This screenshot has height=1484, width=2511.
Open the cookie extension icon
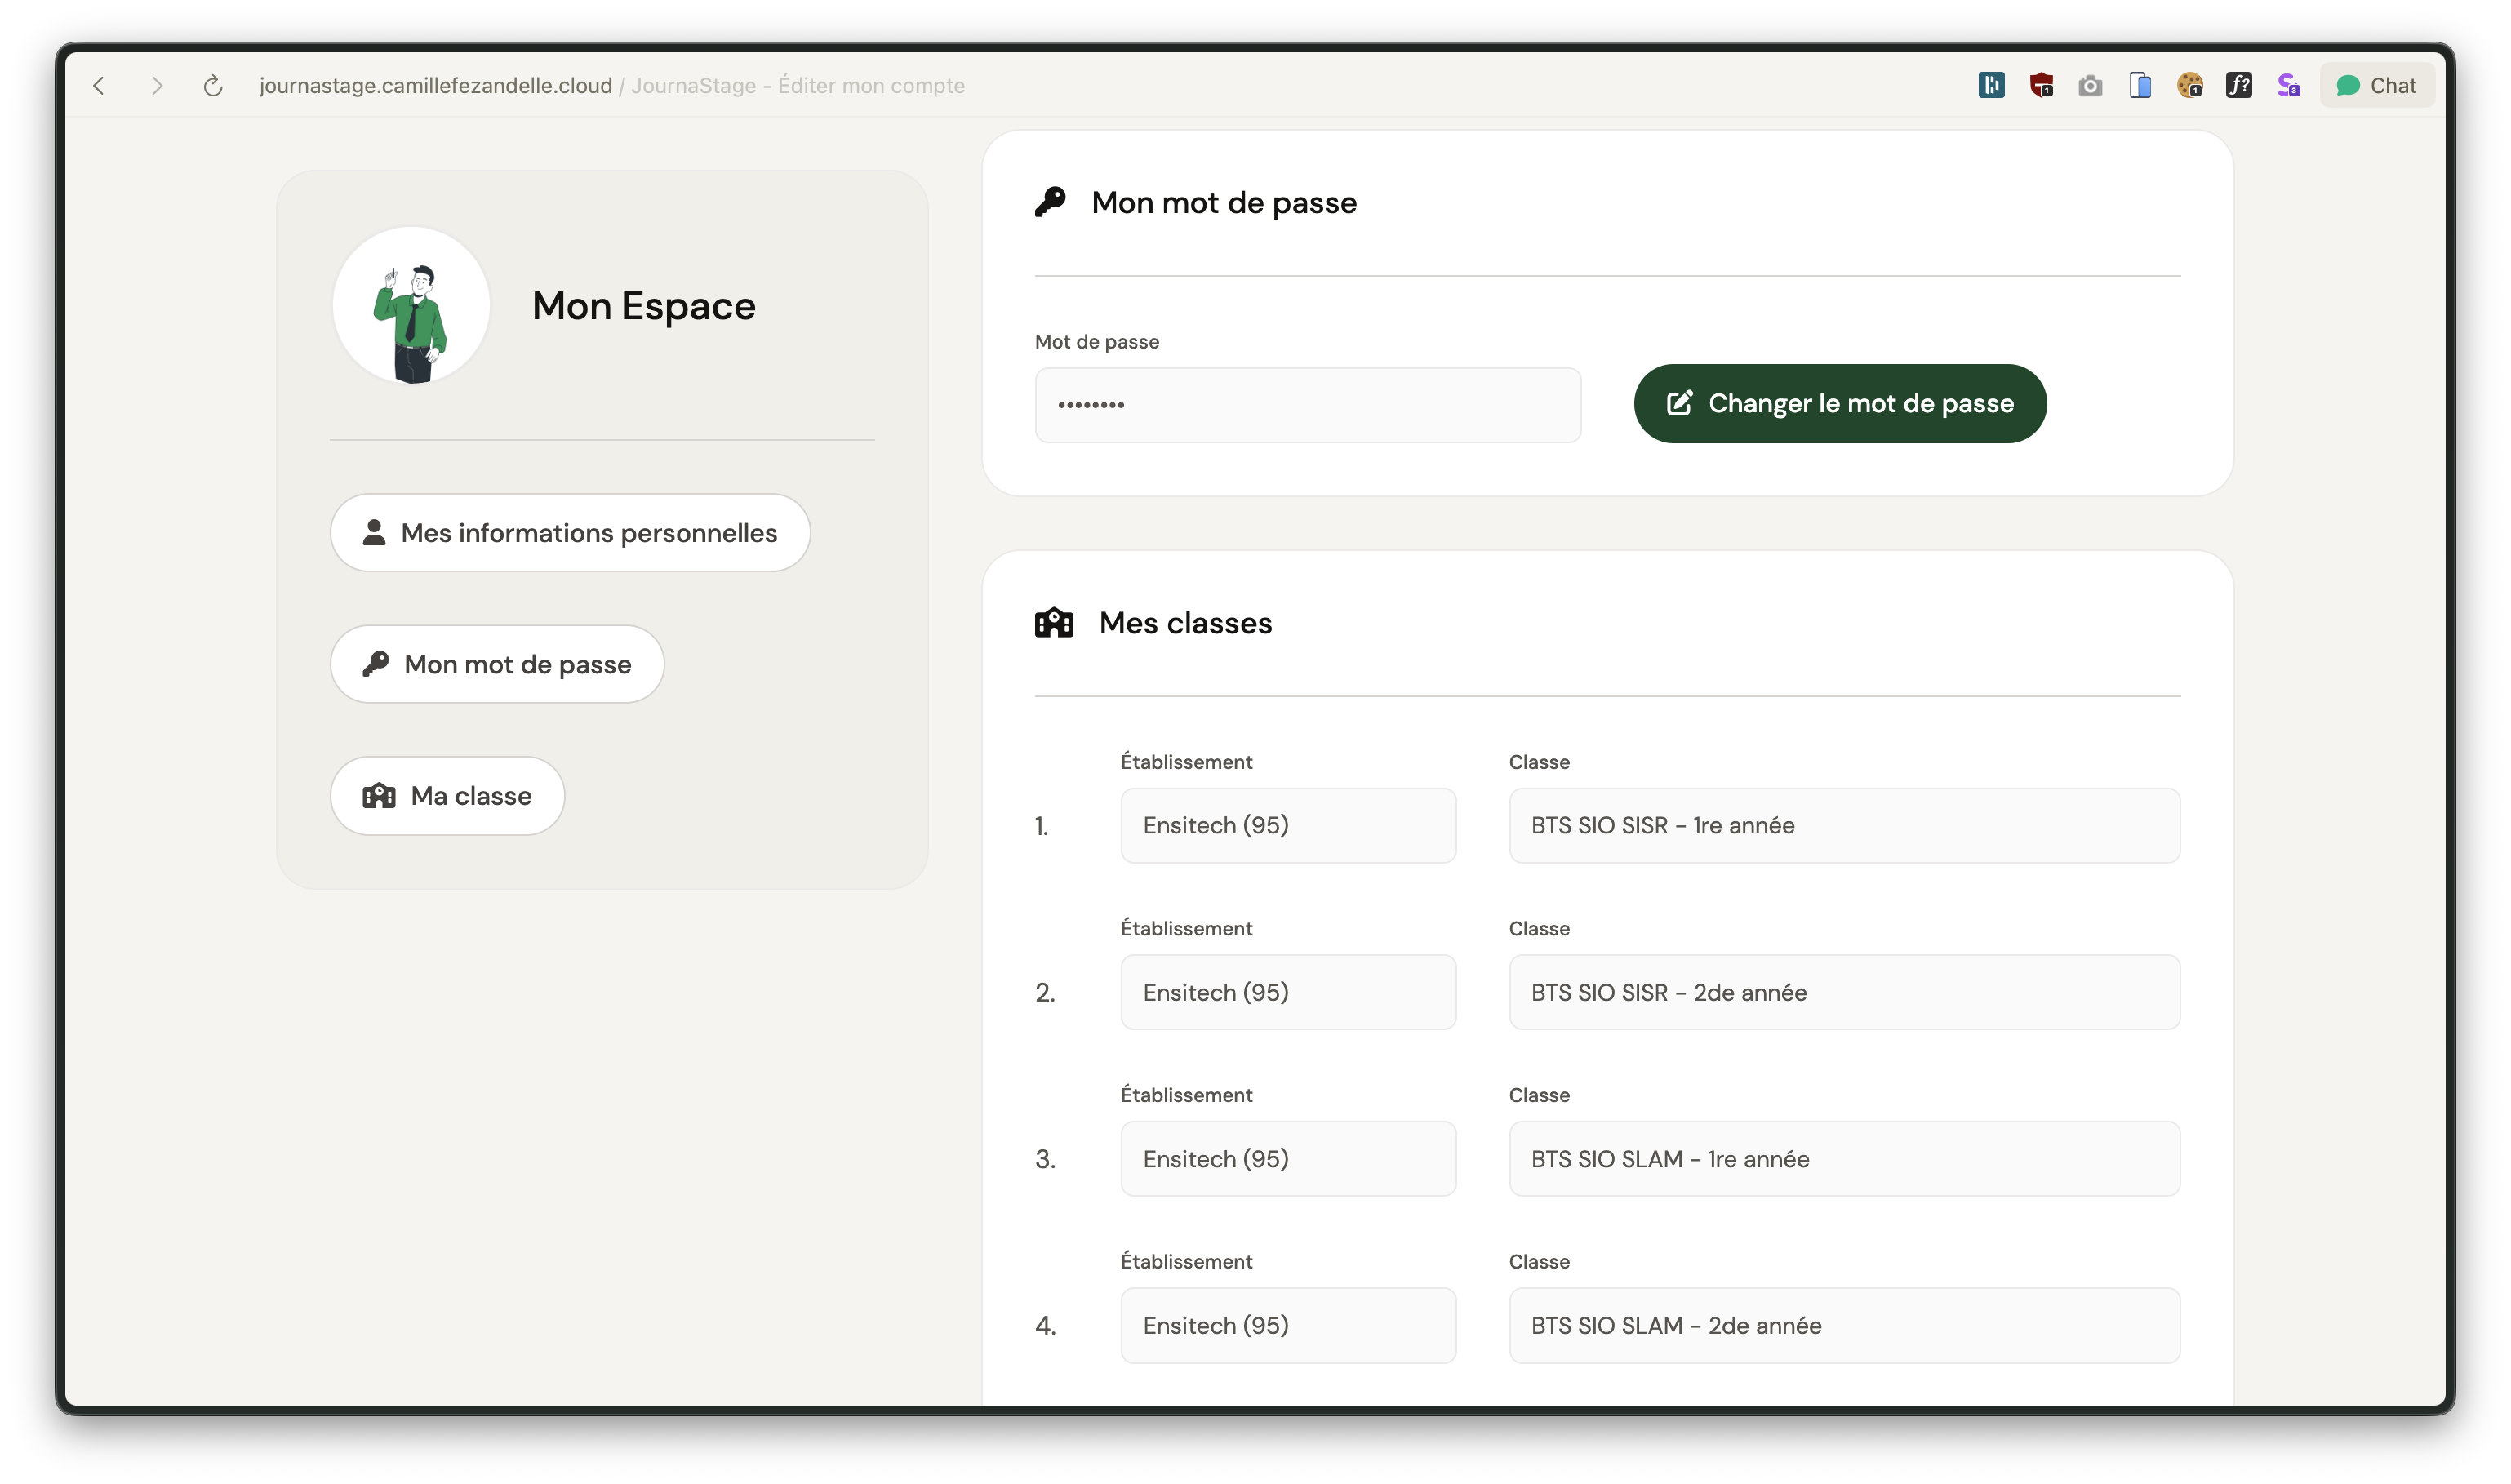pyautogui.click(x=2189, y=86)
